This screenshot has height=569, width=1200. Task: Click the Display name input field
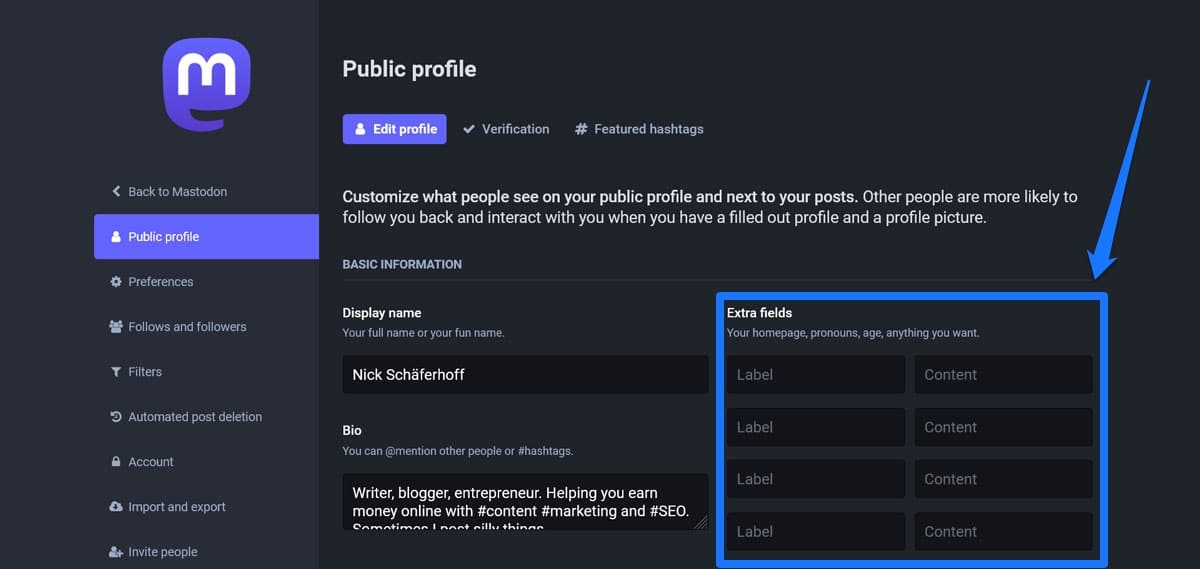coord(525,375)
